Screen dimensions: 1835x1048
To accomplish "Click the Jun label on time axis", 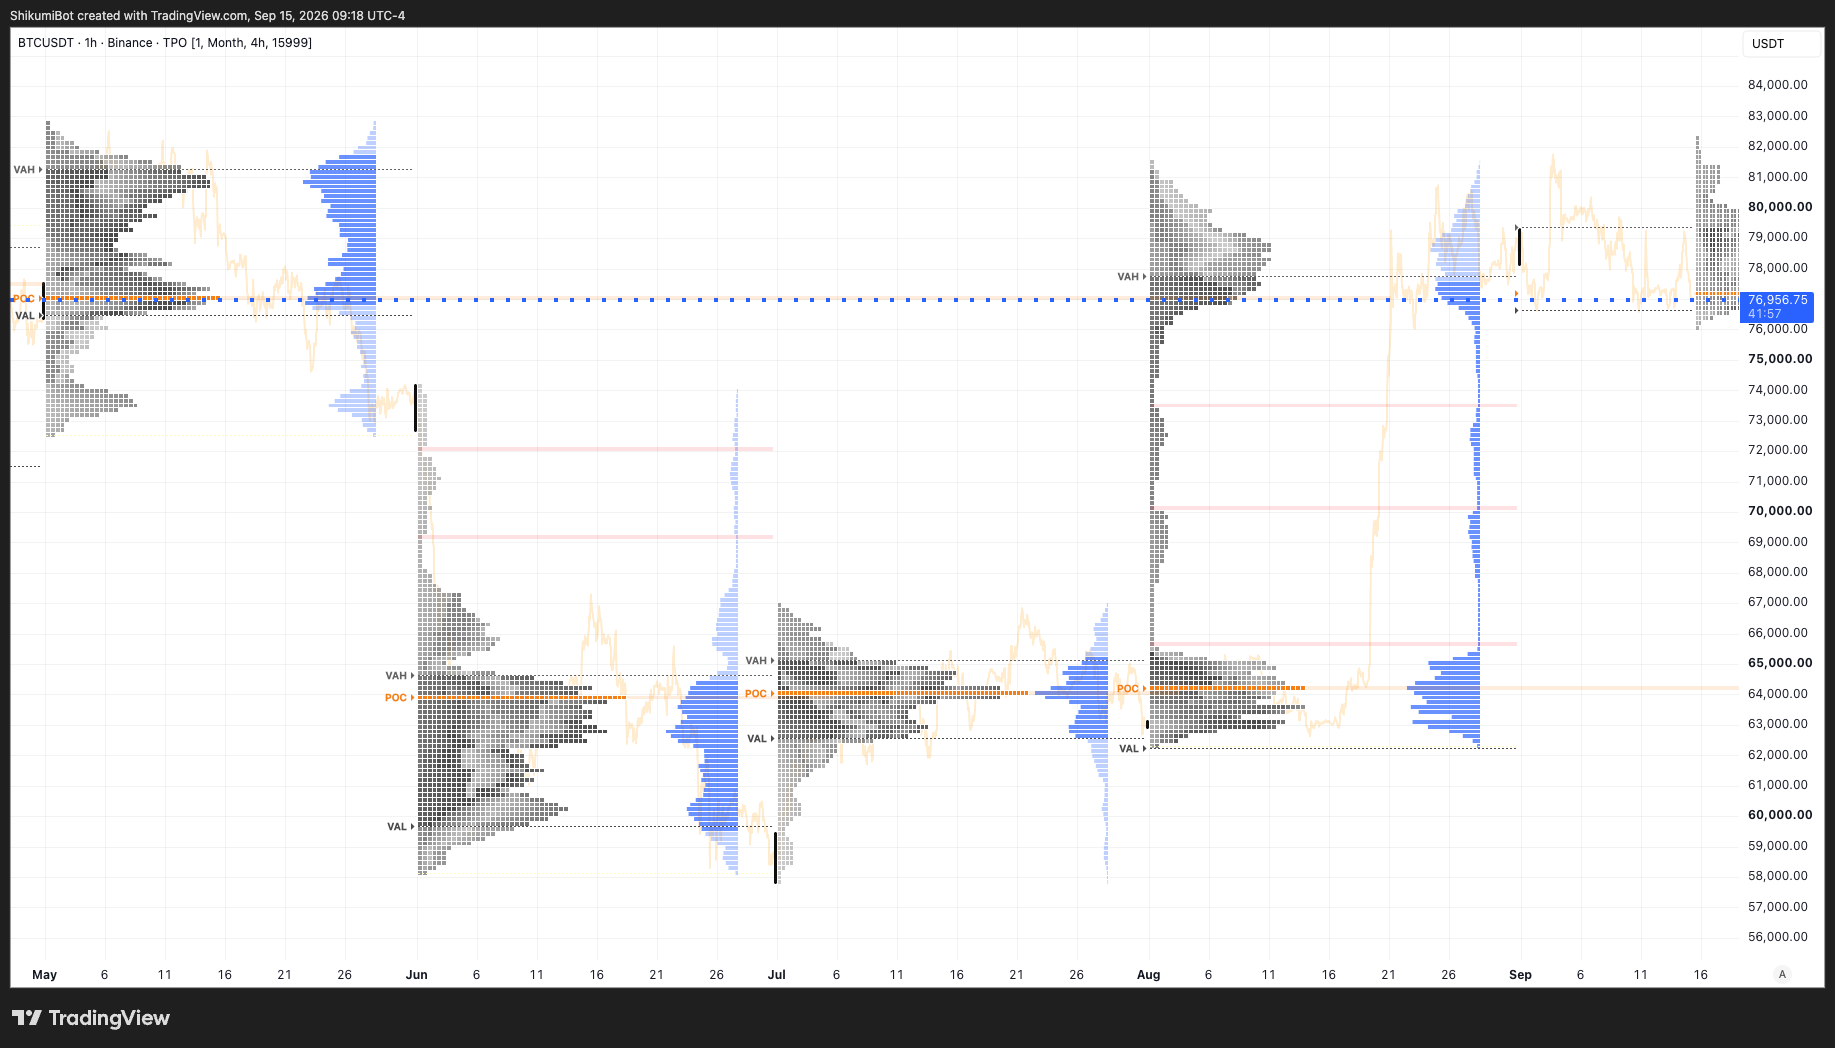I will 417,975.
